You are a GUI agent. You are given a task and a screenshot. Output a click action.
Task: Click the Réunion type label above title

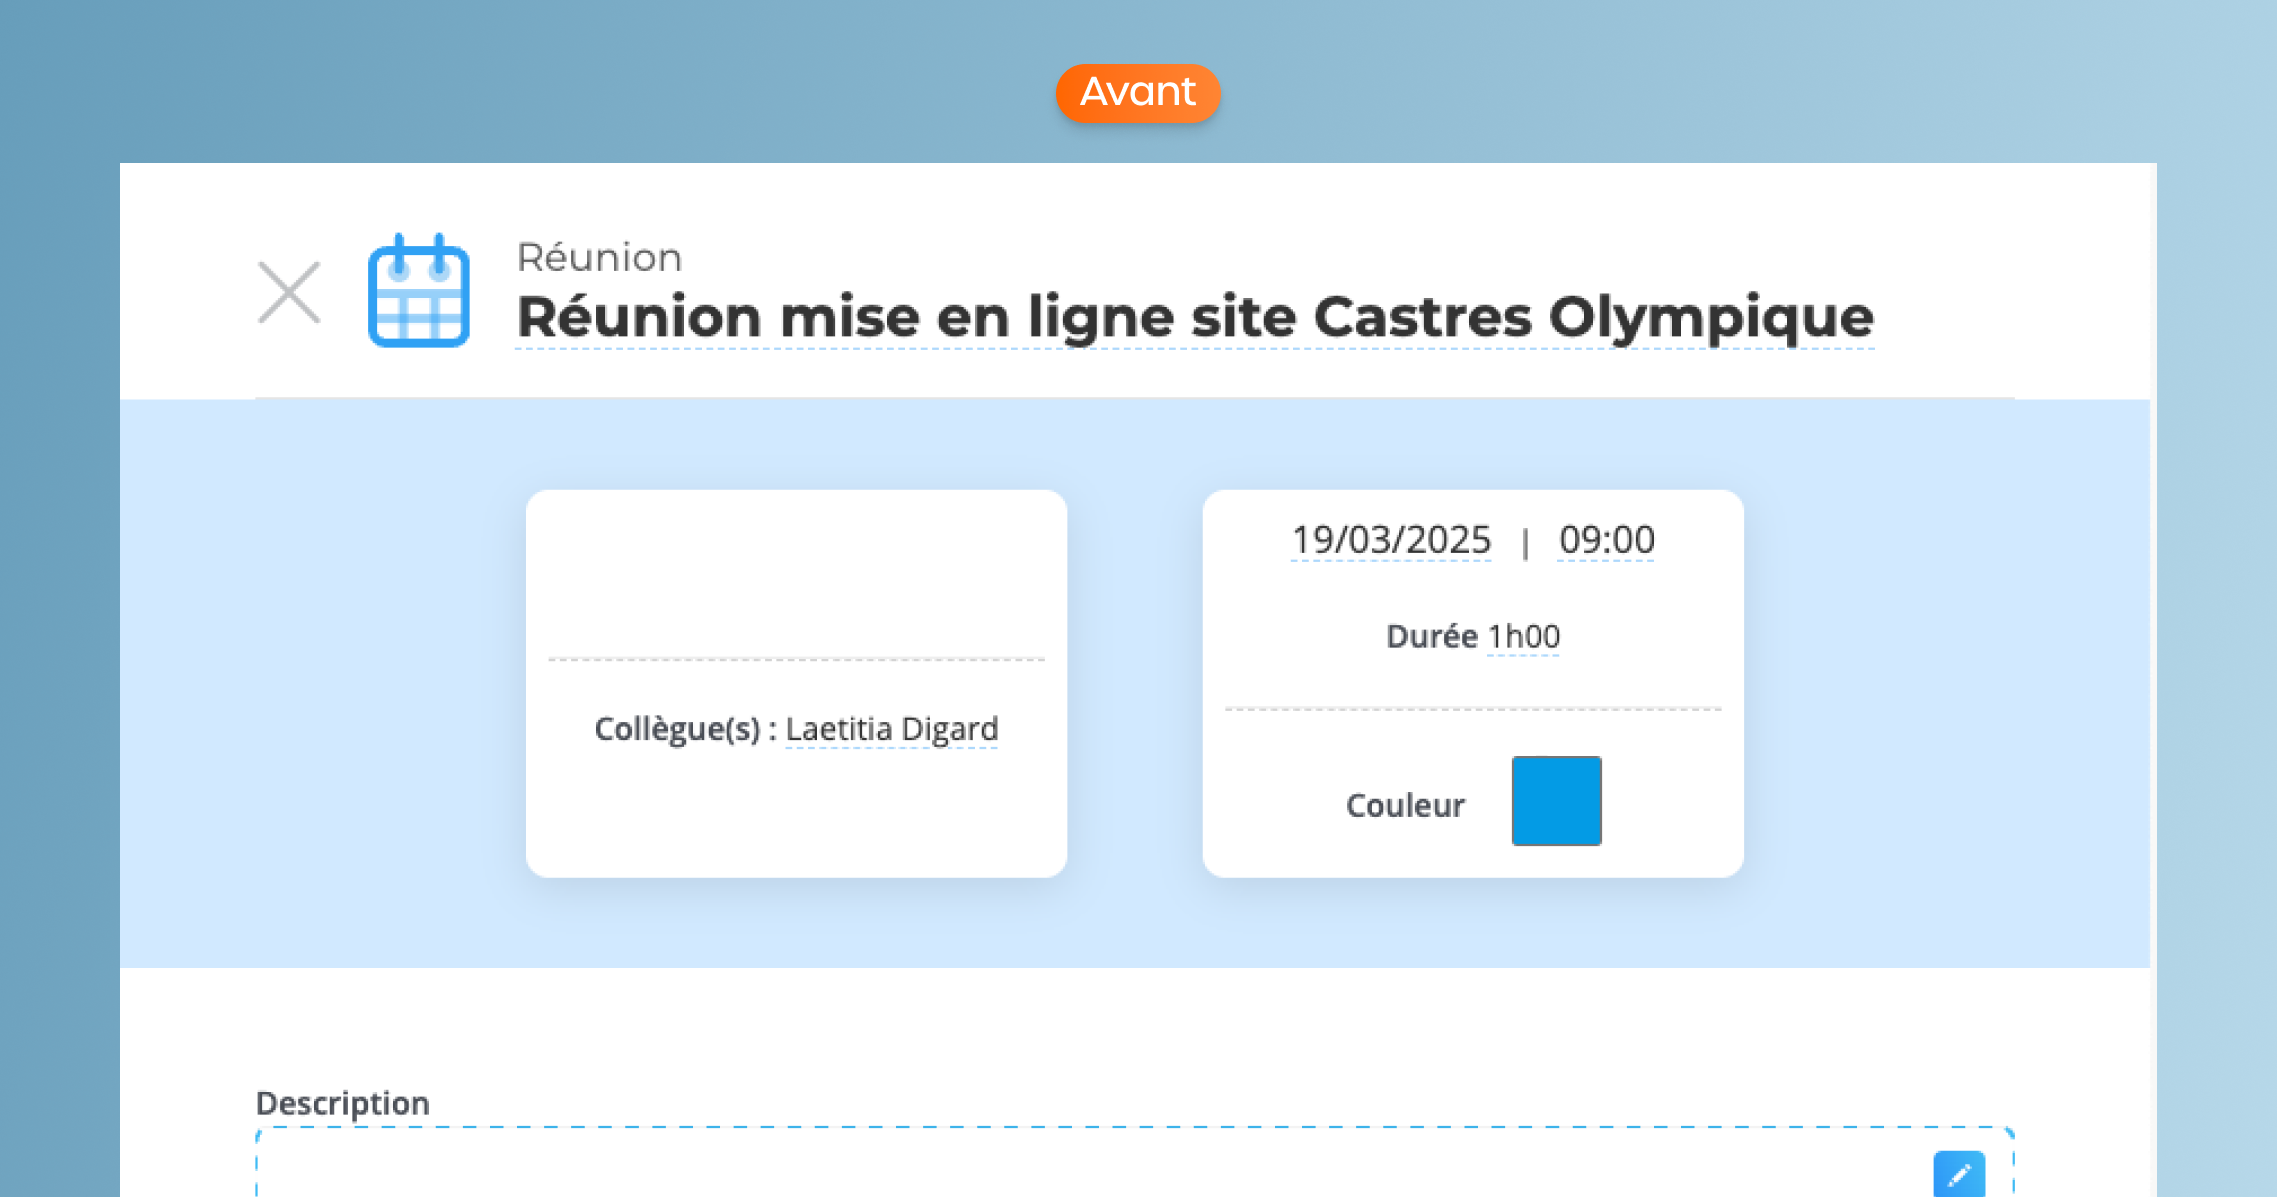click(599, 258)
